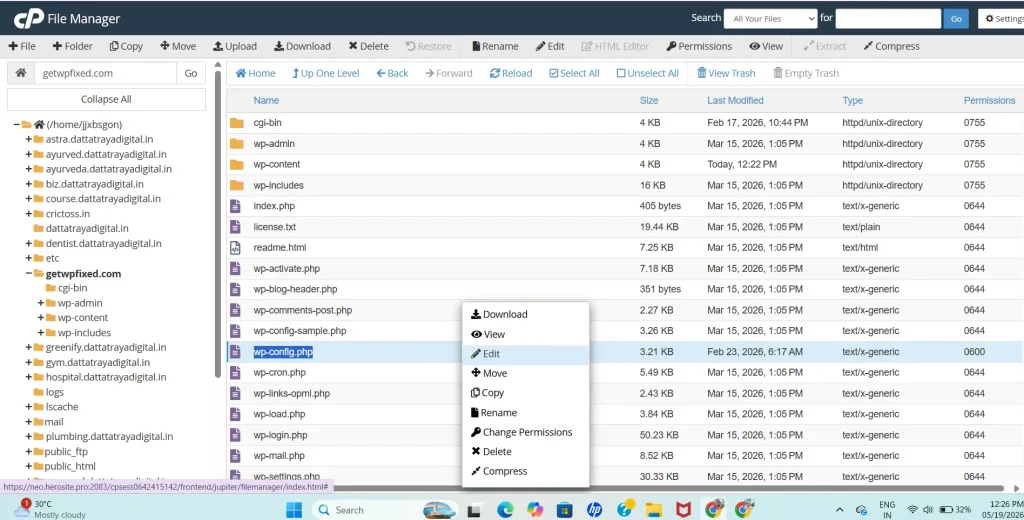Screen dimensions: 1024x520
Task: Go to Home in navigation bar
Action: point(255,73)
